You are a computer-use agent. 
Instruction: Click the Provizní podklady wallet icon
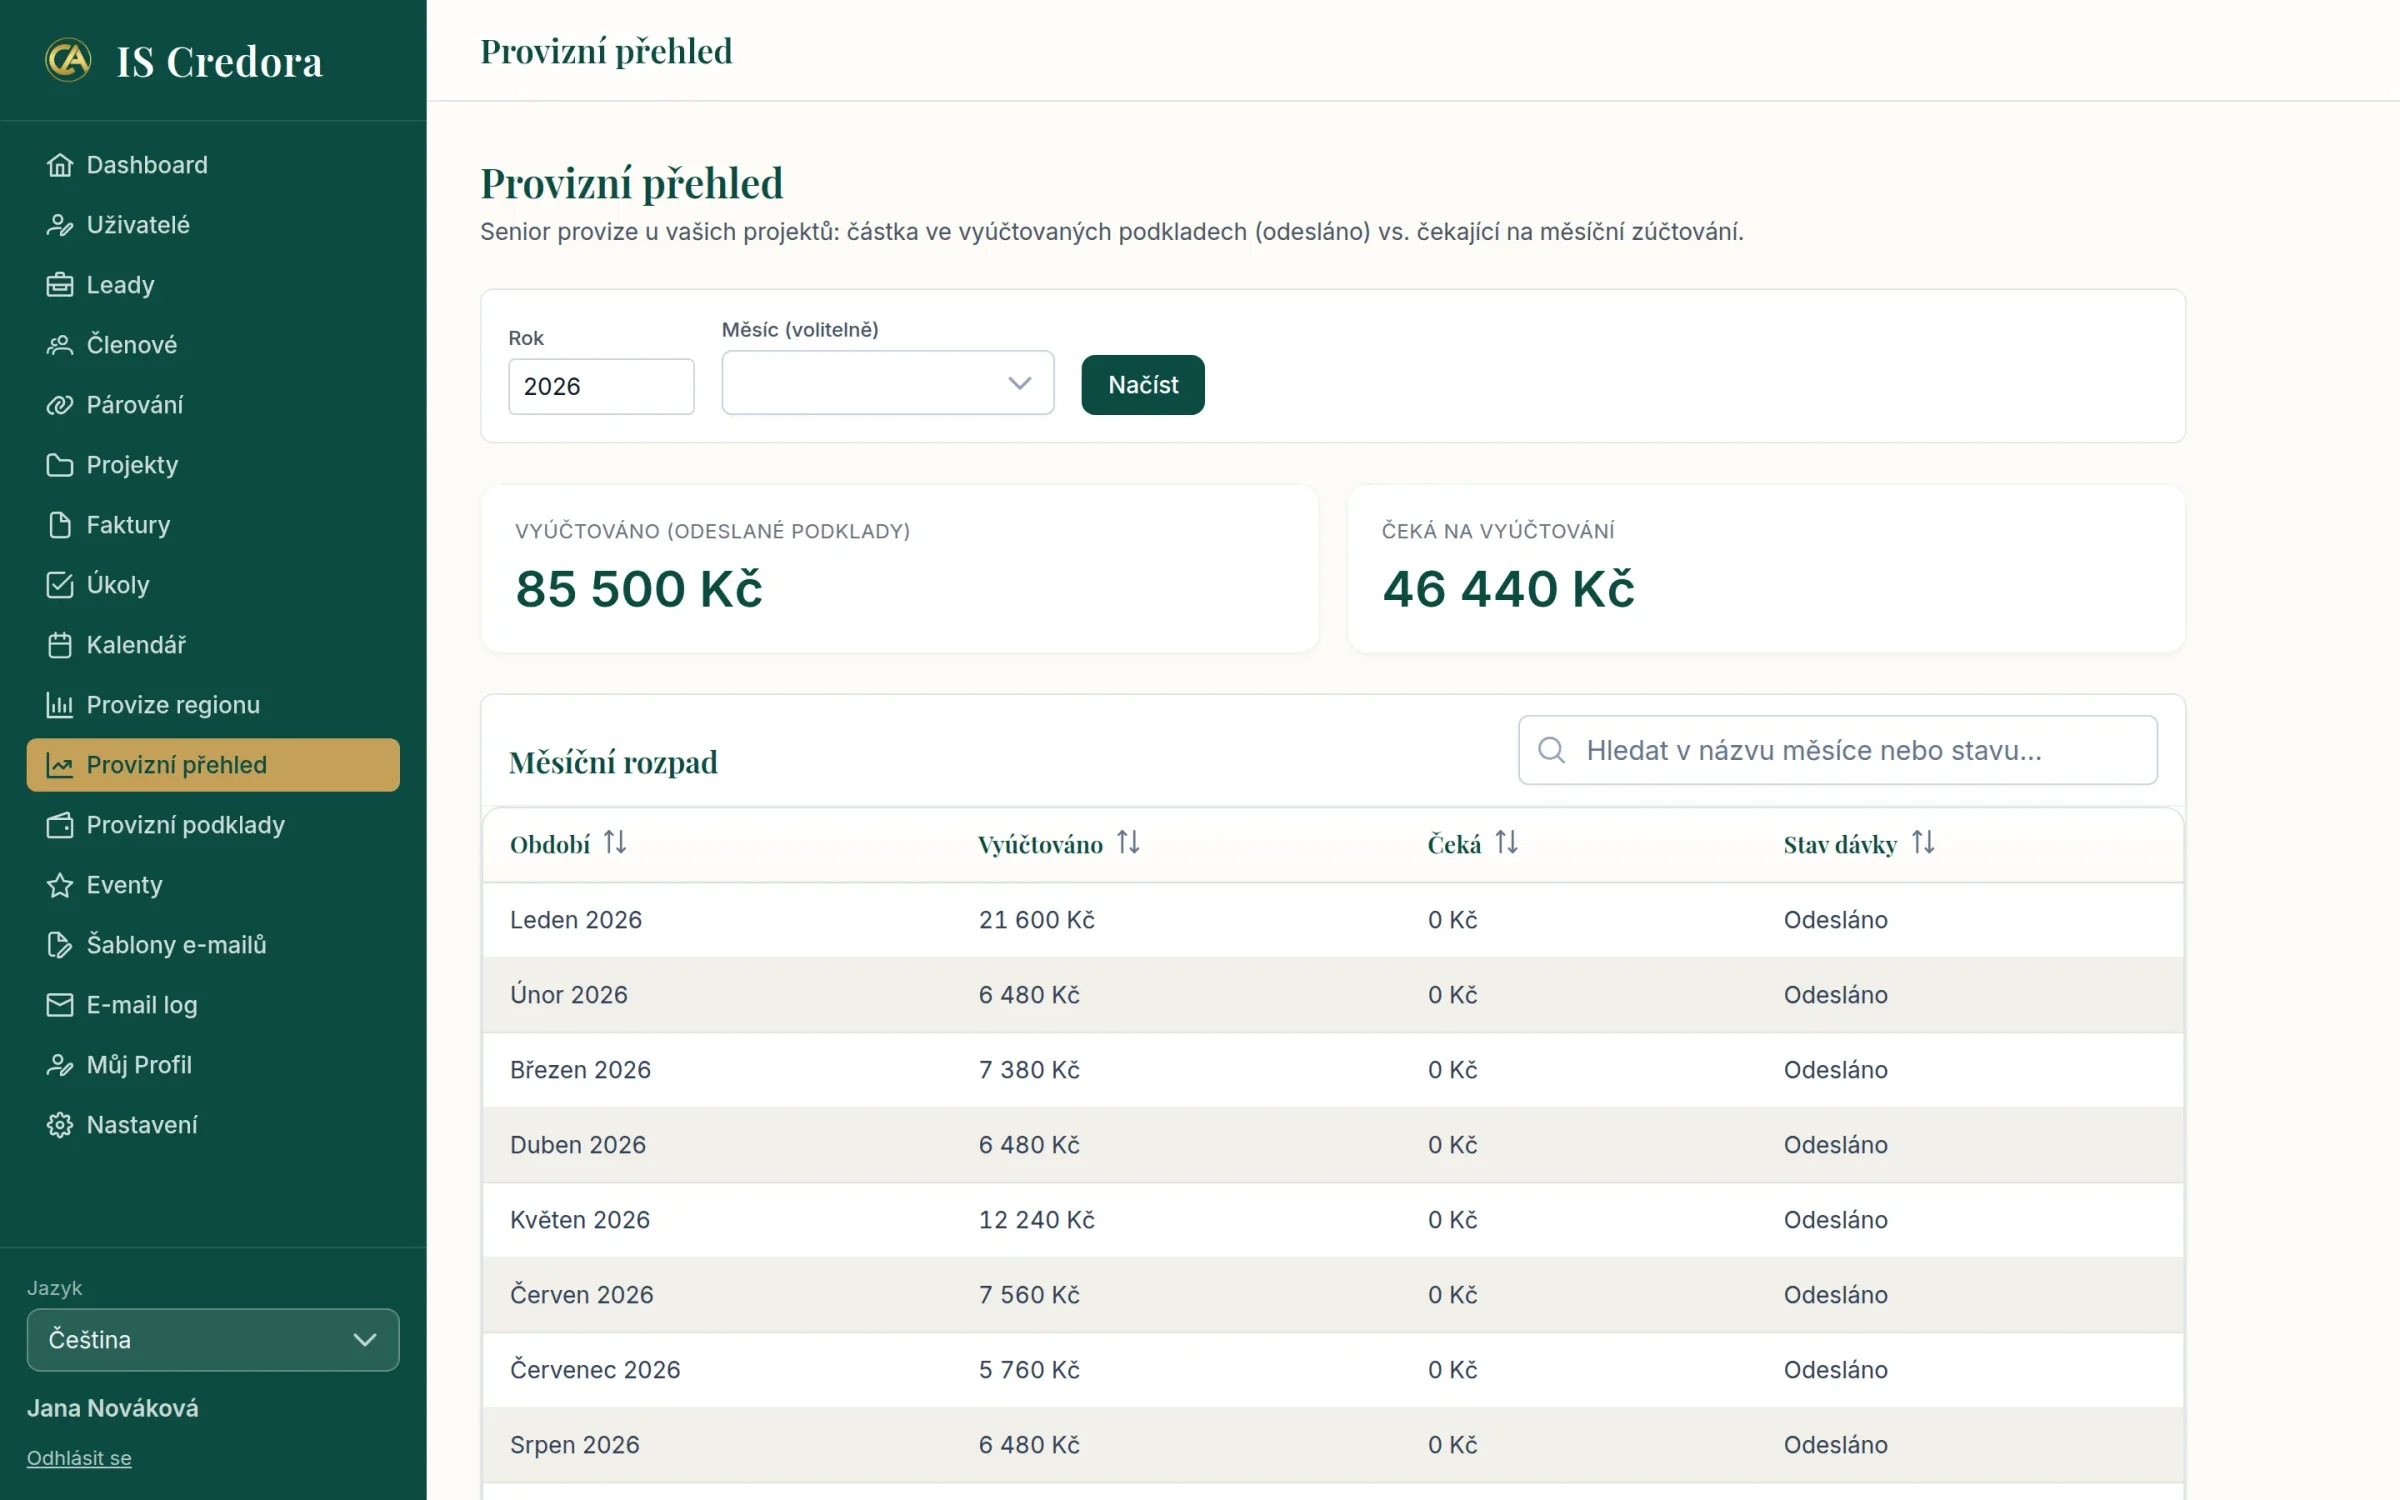pyautogui.click(x=60, y=825)
